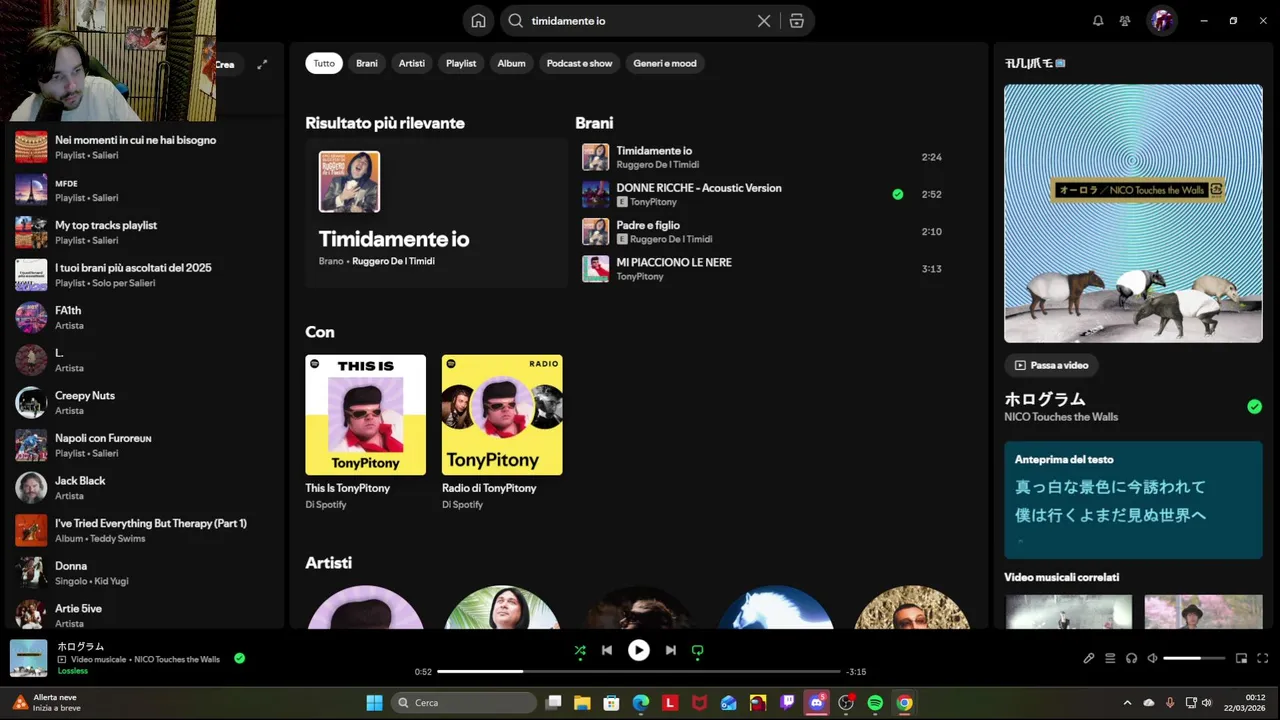Open Discord icon in Windows taskbar
Image resolution: width=1280 pixels, height=720 pixels.
(x=817, y=703)
